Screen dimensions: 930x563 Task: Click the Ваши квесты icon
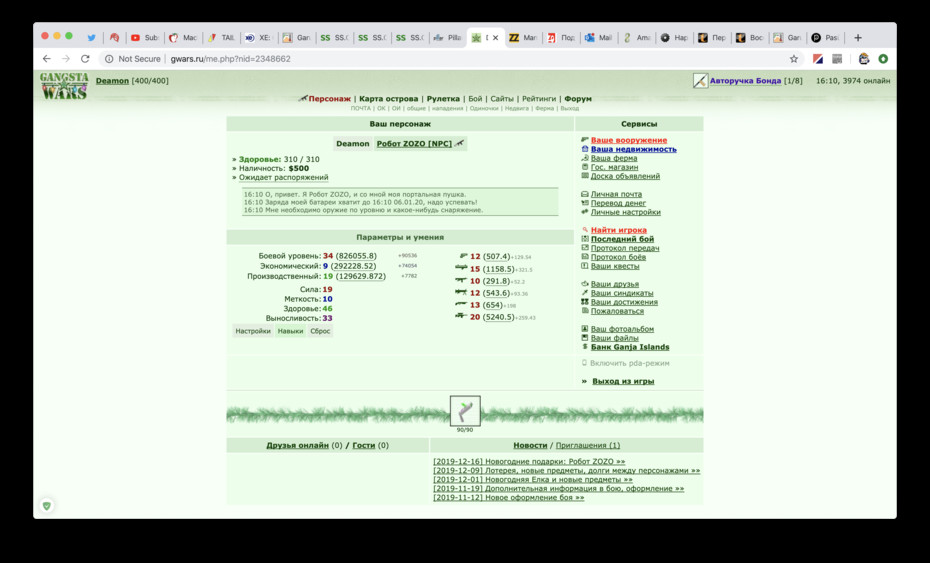point(585,266)
